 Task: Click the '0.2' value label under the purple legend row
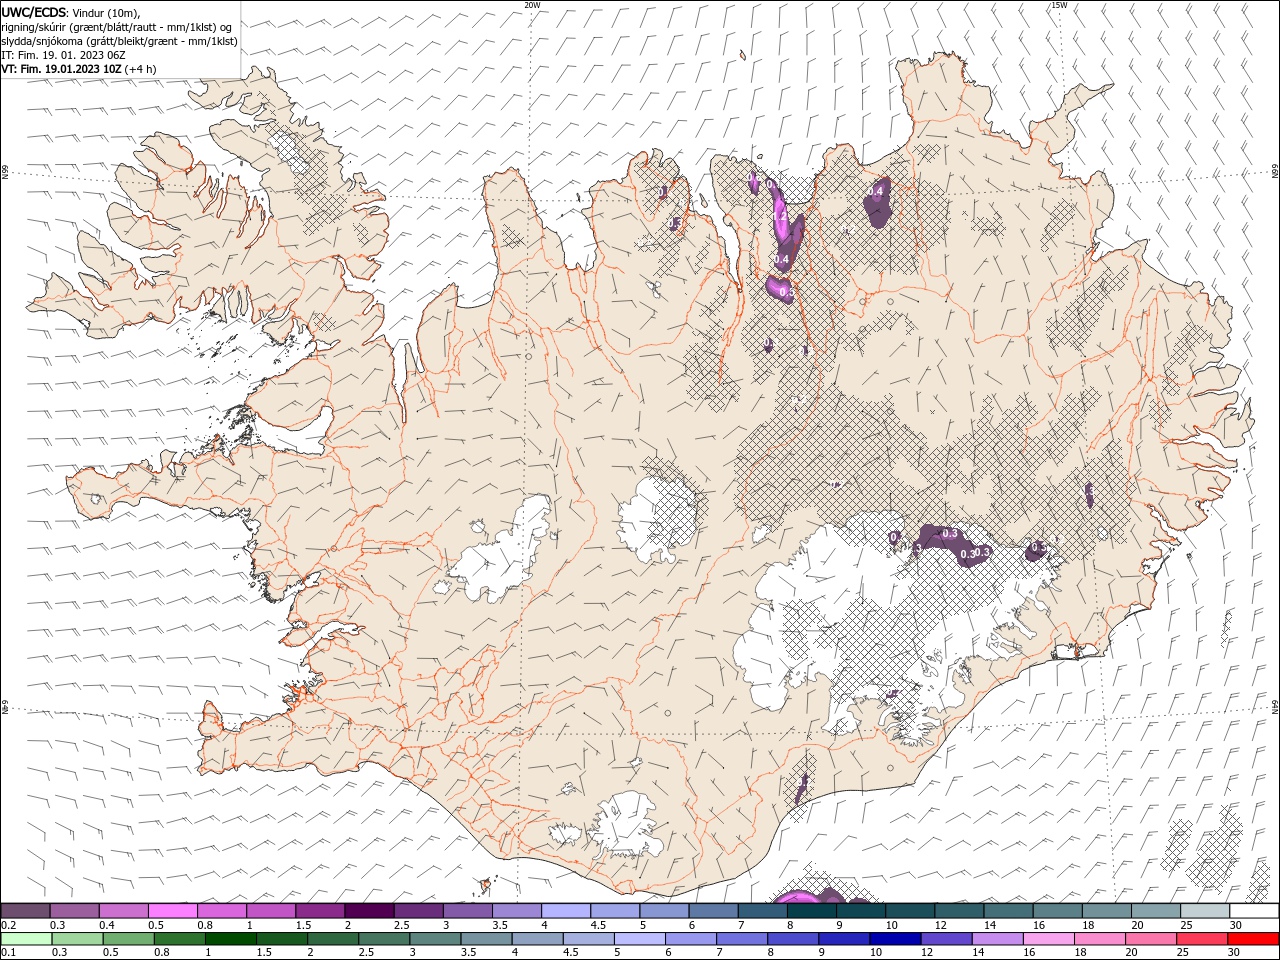pos(8,925)
